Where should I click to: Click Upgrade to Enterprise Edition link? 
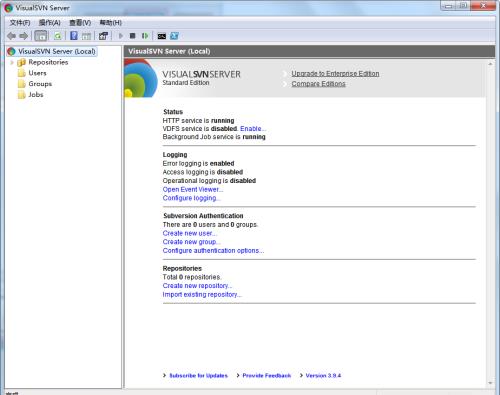pyautogui.click(x=335, y=74)
